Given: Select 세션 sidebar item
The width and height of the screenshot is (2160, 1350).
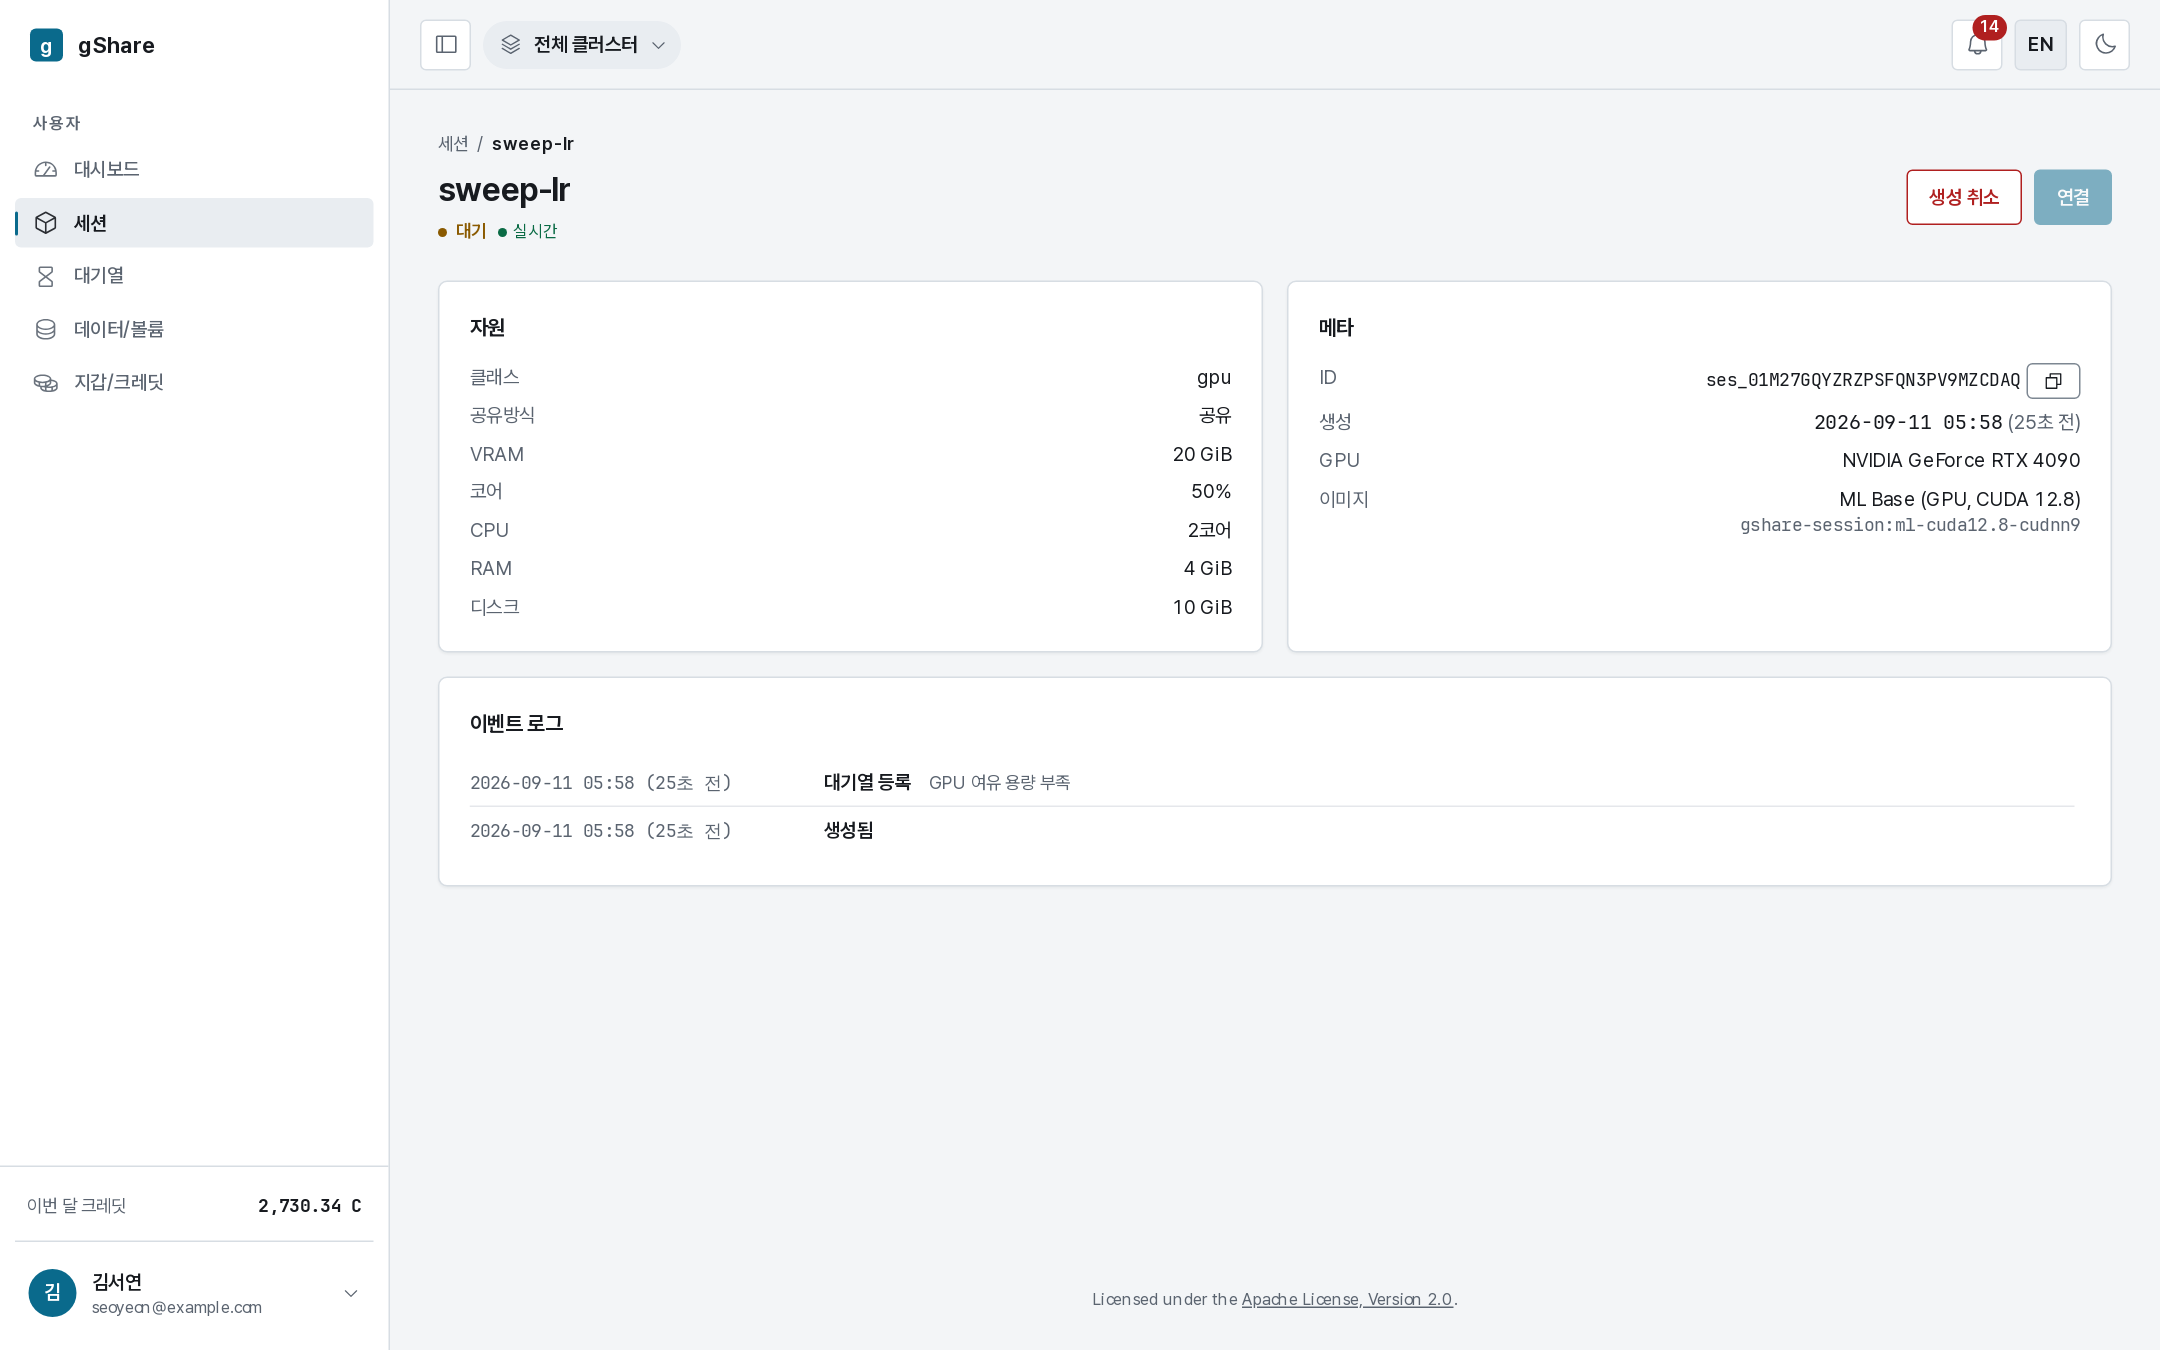Looking at the screenshot, I should coord(194,222).
